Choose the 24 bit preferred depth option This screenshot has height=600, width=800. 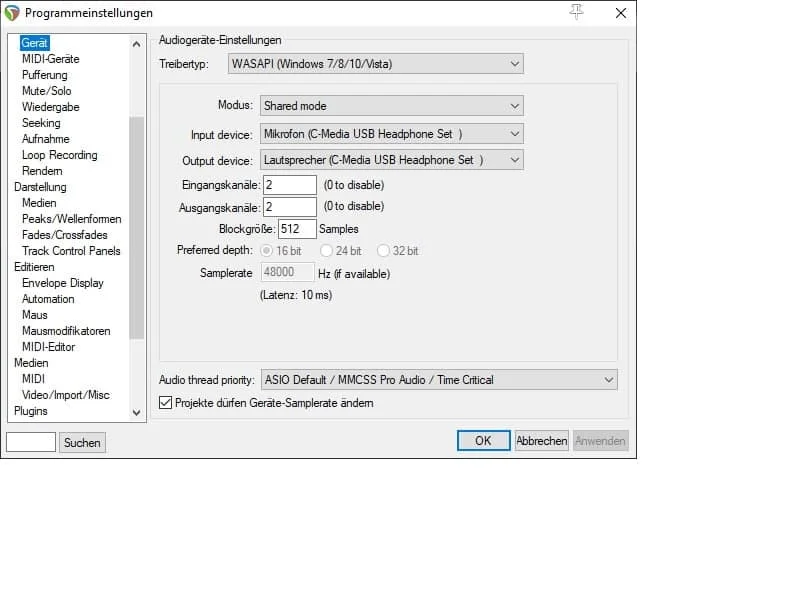tap(327, 251)
